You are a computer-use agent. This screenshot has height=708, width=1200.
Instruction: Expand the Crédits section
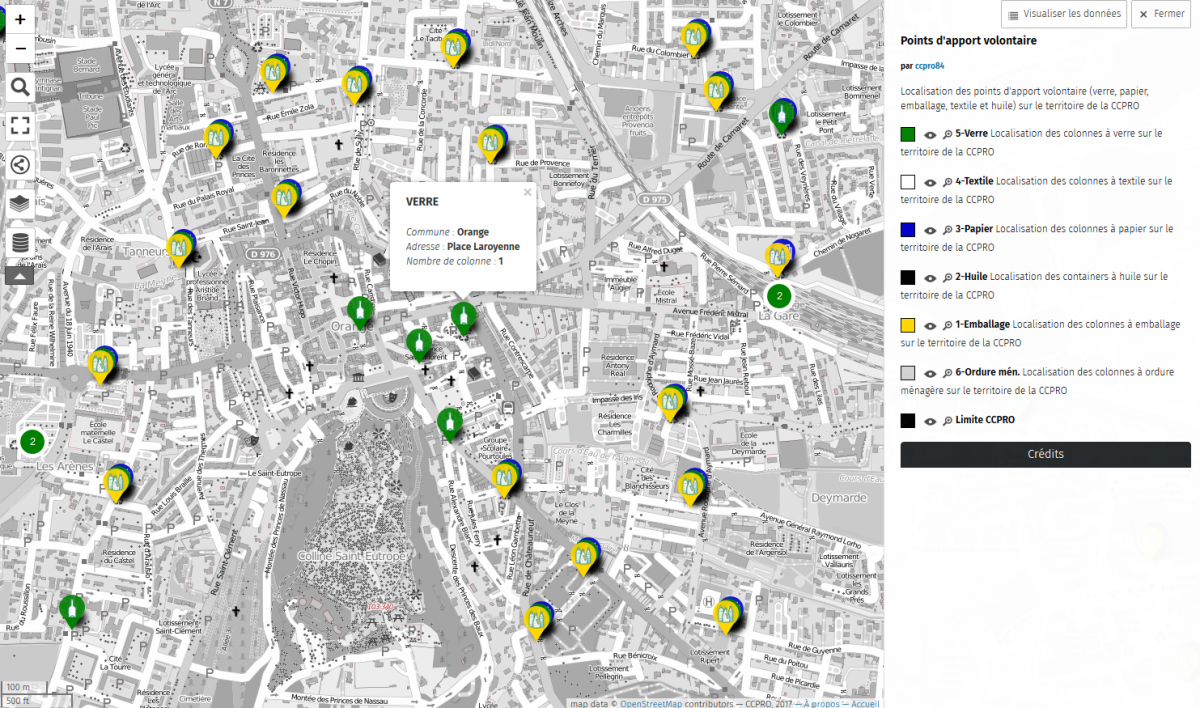tap(1045, 454)
